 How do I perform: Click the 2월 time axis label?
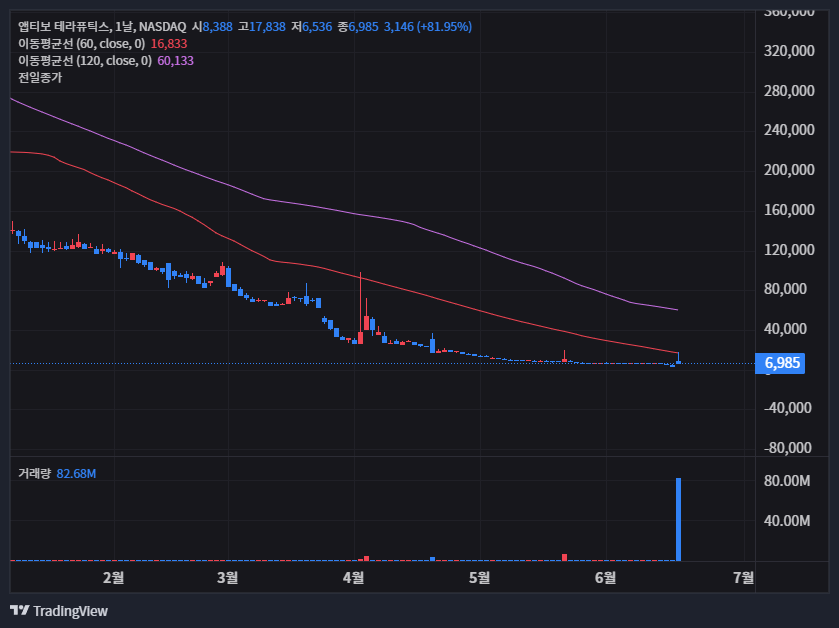(x=113, y=578)
